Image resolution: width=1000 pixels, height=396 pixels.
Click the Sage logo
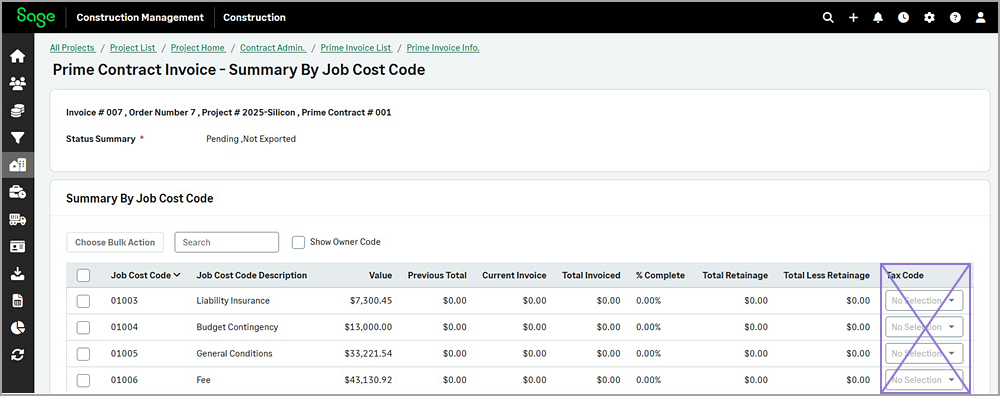[35, 17]
